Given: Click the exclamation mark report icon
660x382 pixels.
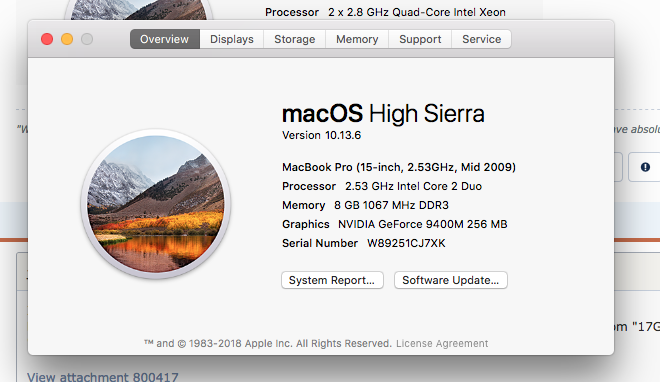Looking at the screenshot, I should coord(645,167).
